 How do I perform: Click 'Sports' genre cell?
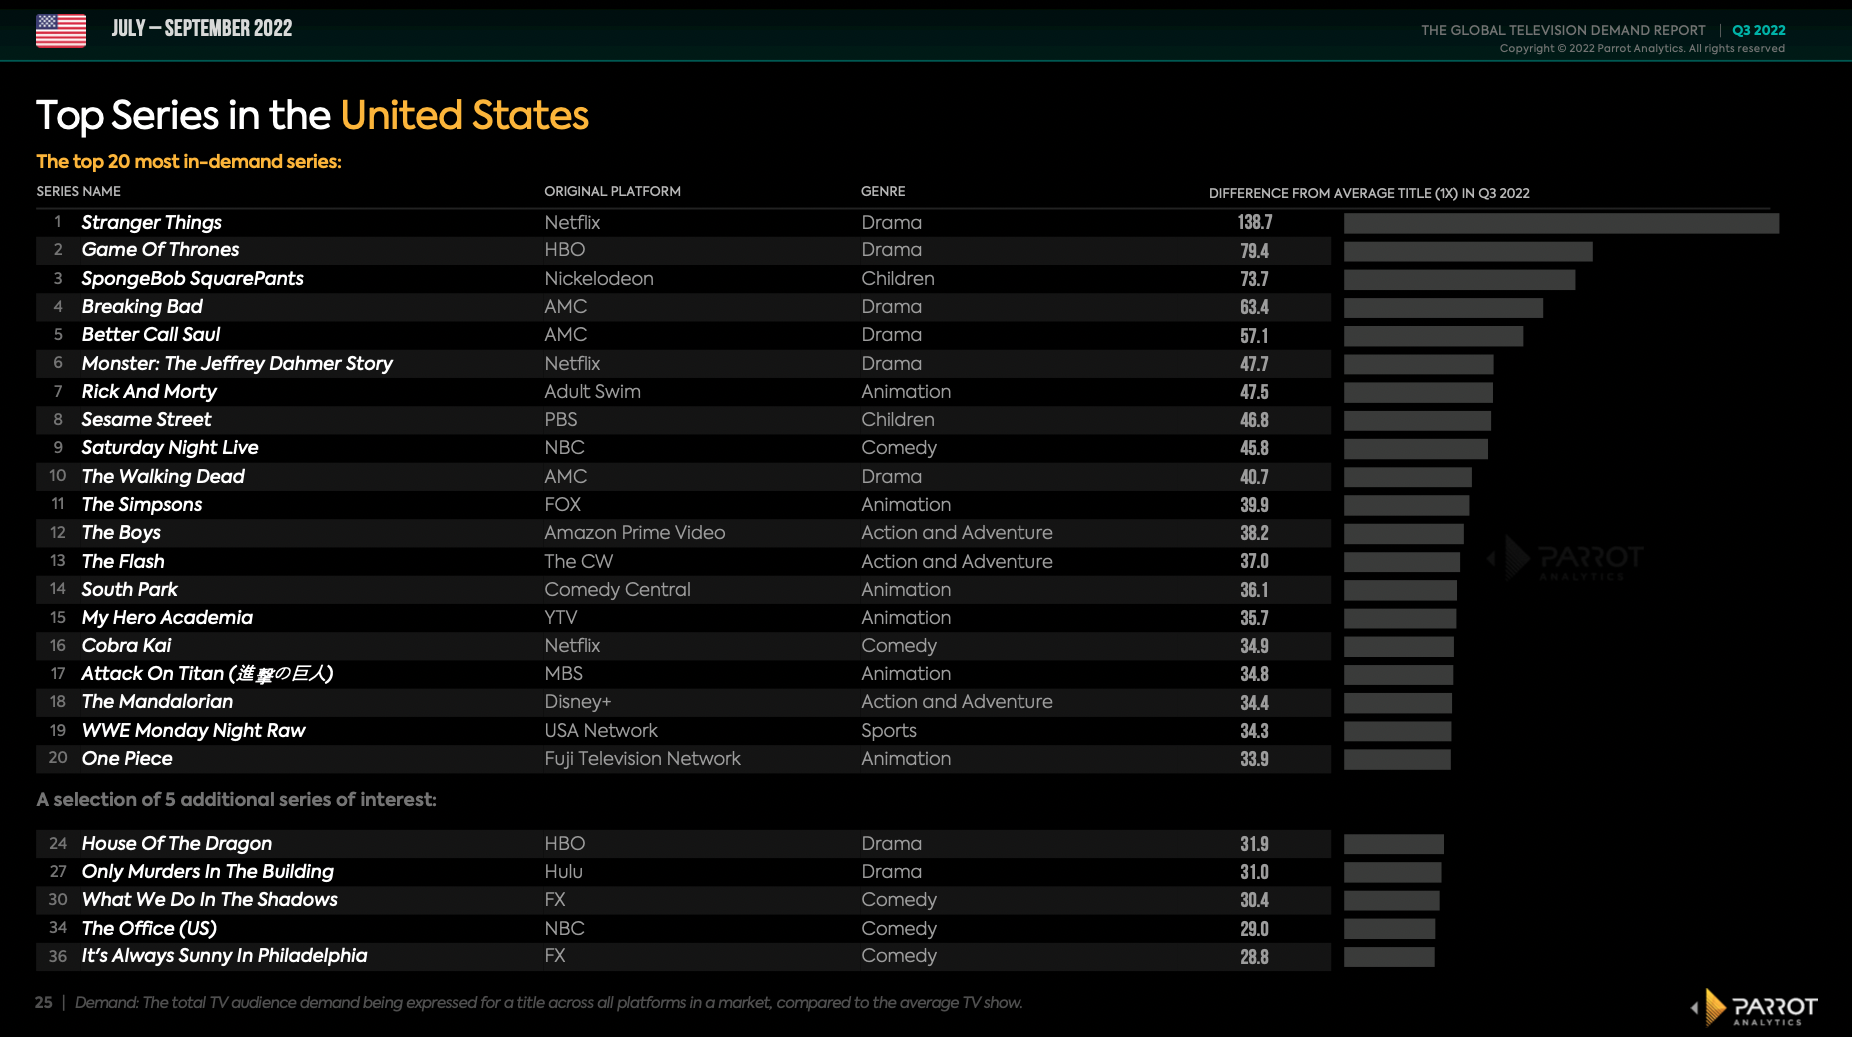[x=888, y=731]
